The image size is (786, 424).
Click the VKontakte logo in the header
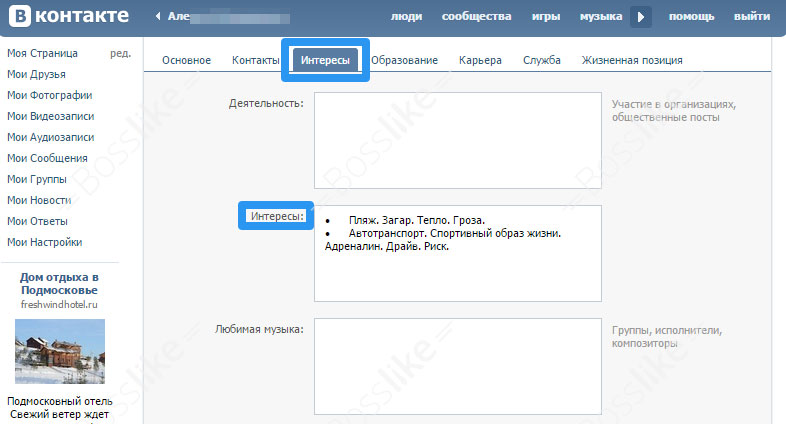click(69, 16)
